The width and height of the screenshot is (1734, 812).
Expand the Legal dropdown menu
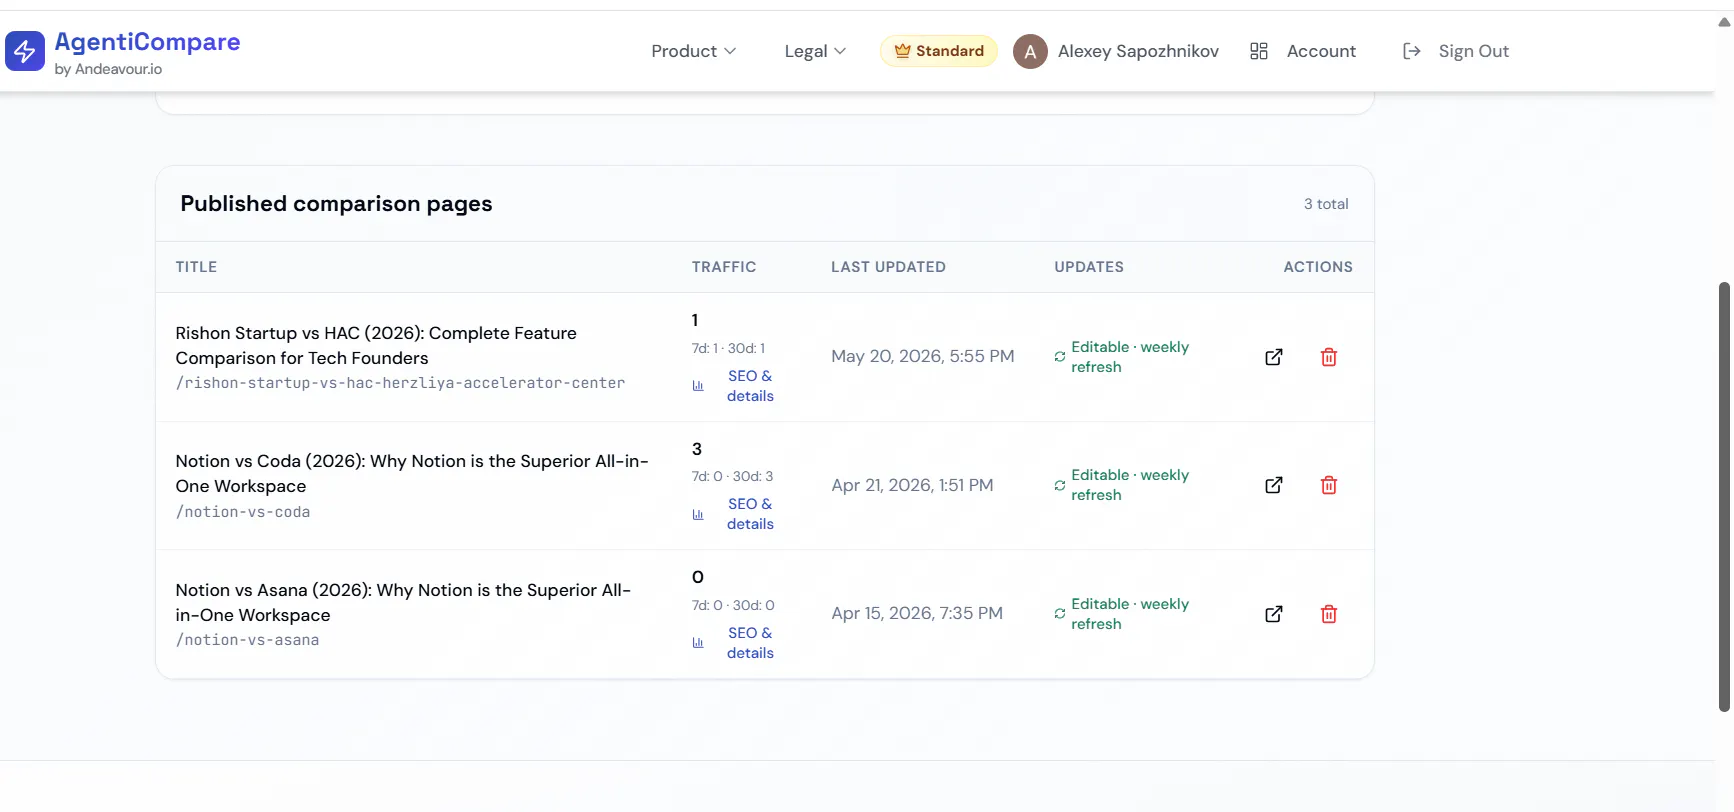point(815,51)
